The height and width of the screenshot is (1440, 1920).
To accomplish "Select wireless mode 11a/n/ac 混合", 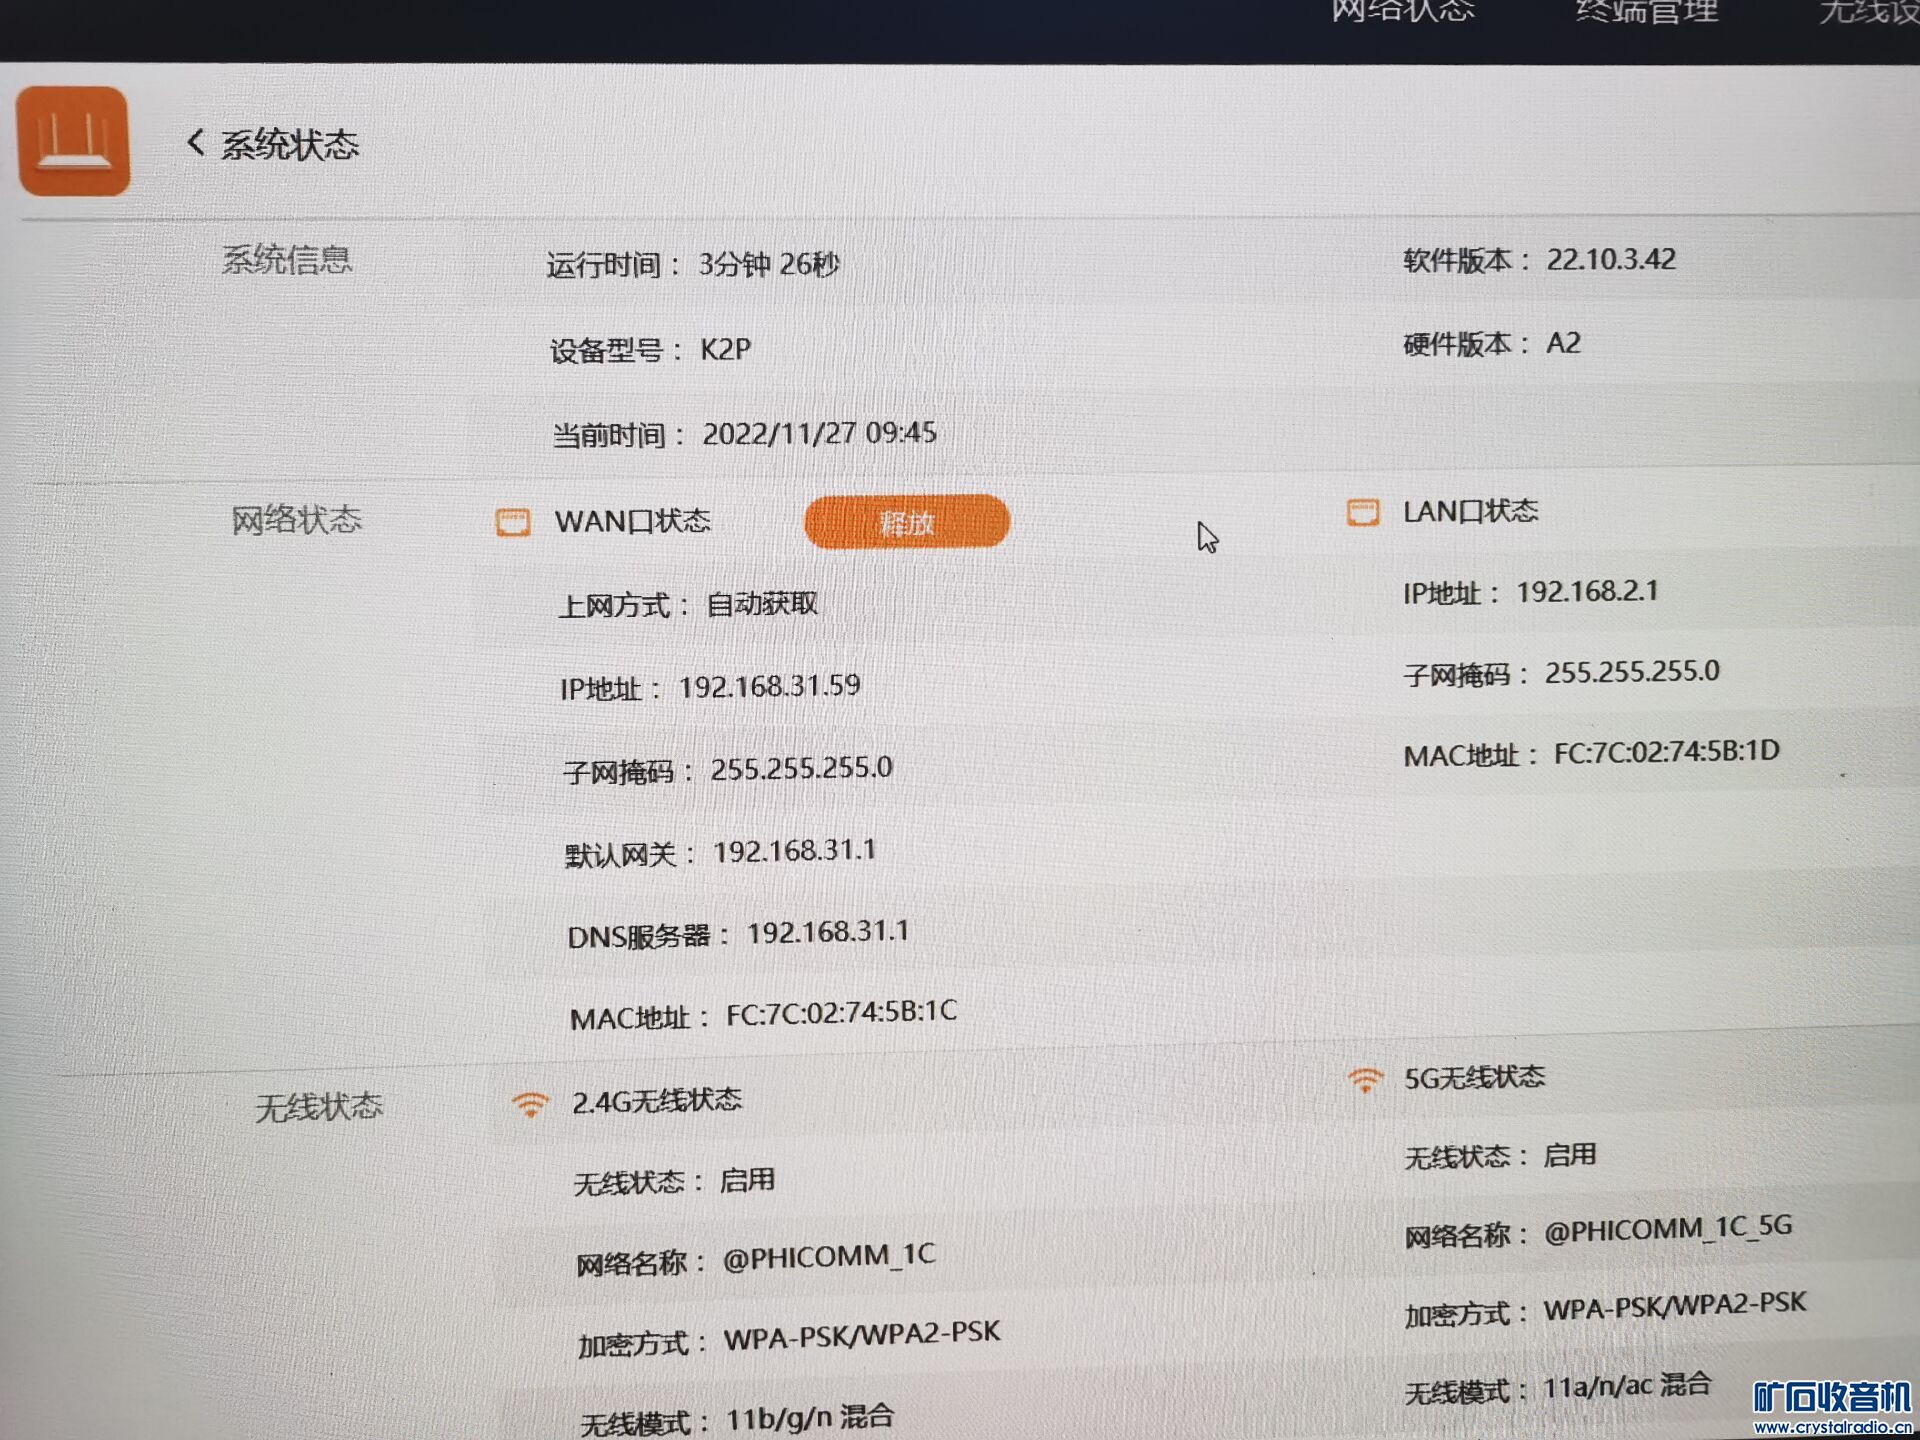I will [1627, 1385].
